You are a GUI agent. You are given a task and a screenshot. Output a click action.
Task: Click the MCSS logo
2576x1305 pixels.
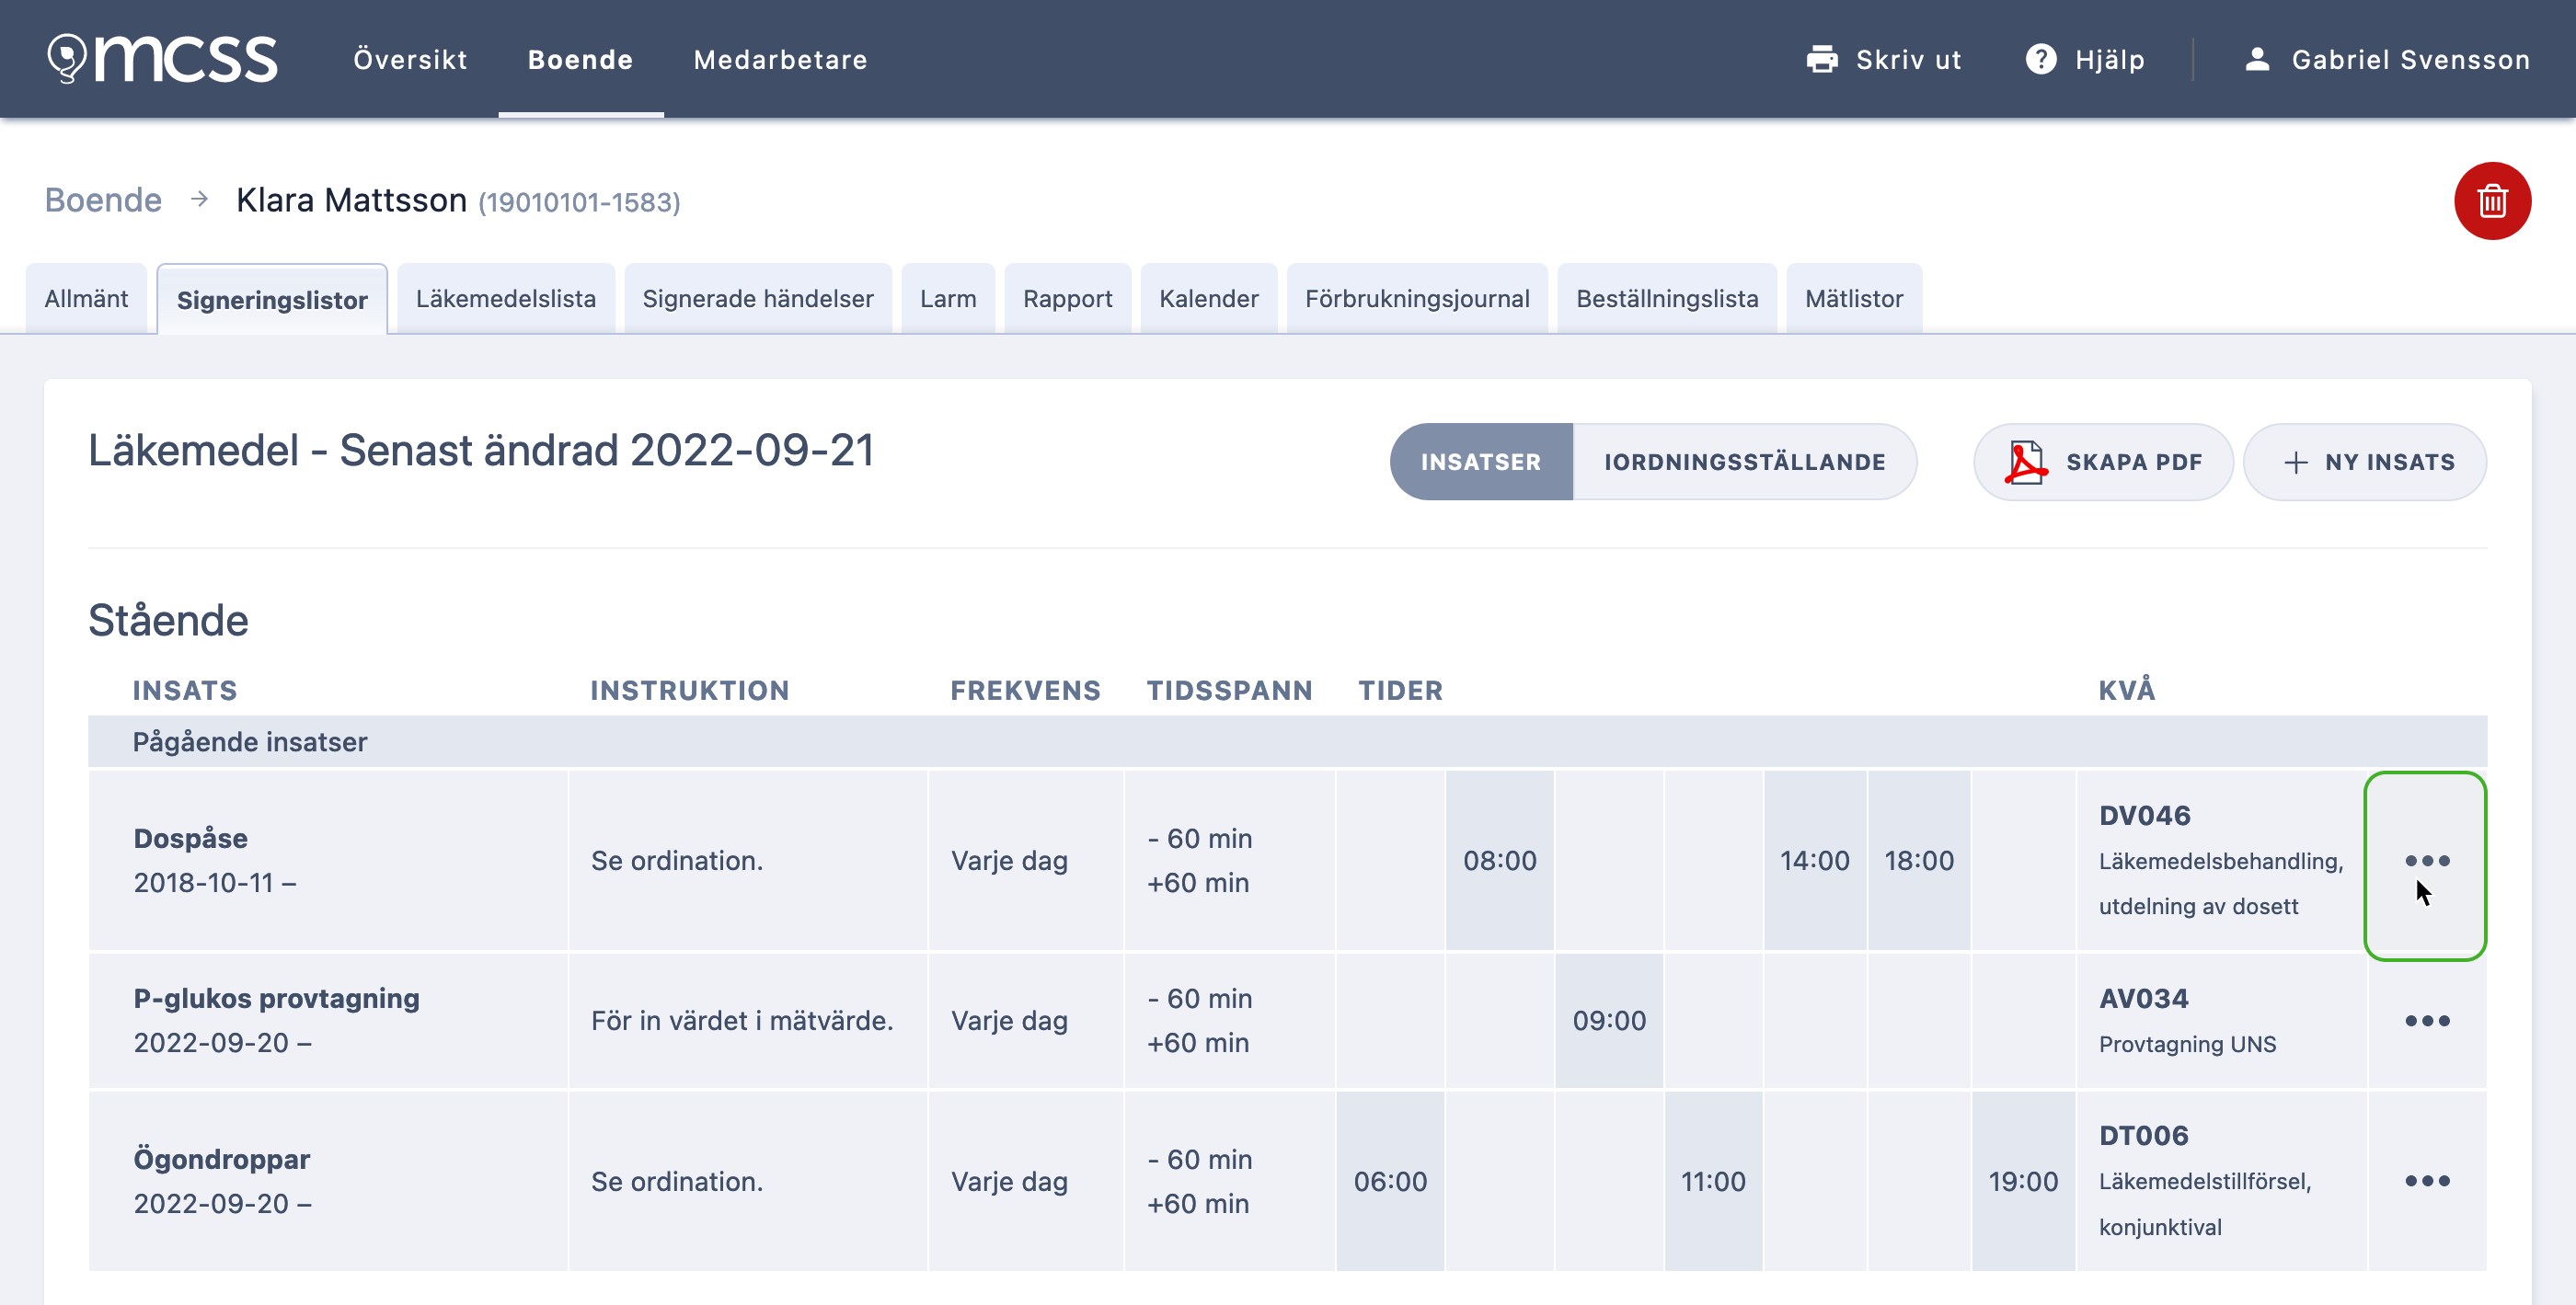tap(163, 59)
